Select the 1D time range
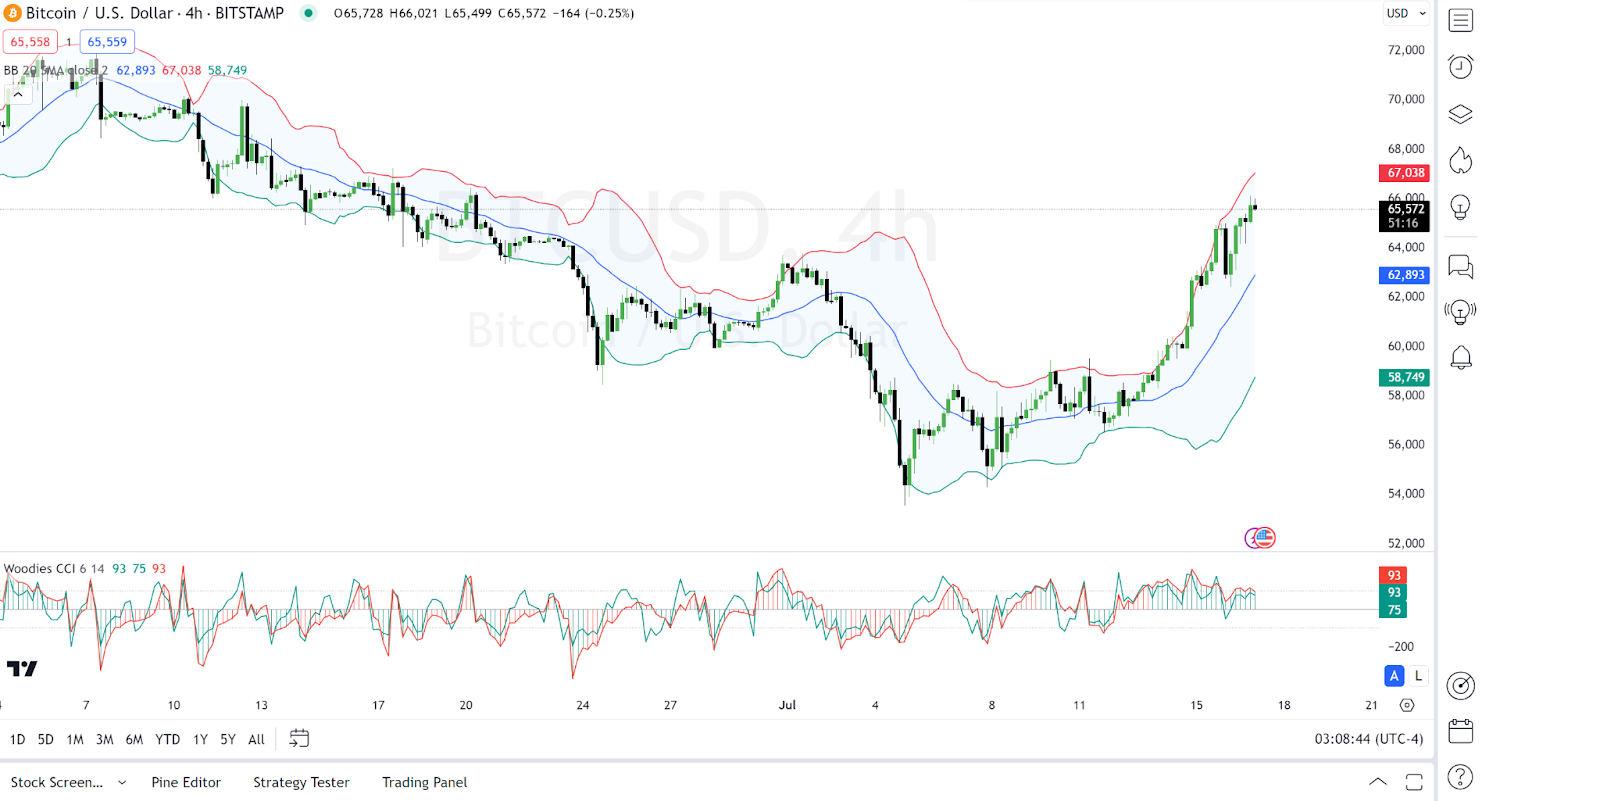 click(x=17, y=739)
